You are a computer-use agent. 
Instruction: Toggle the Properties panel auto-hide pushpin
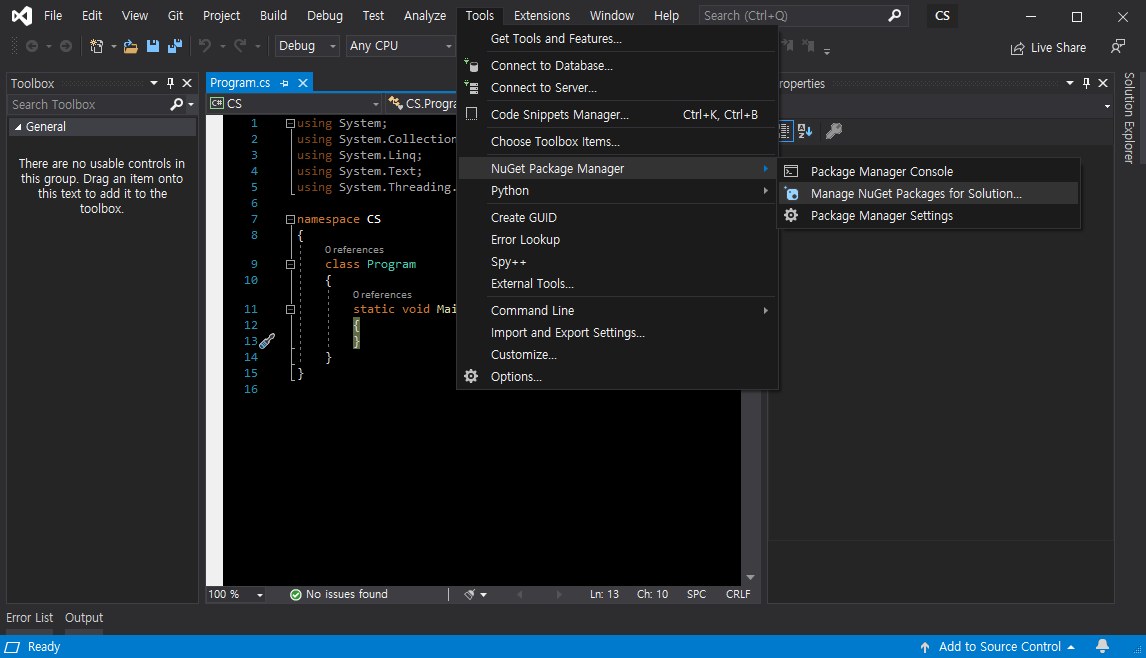[x=1086, y=83]
